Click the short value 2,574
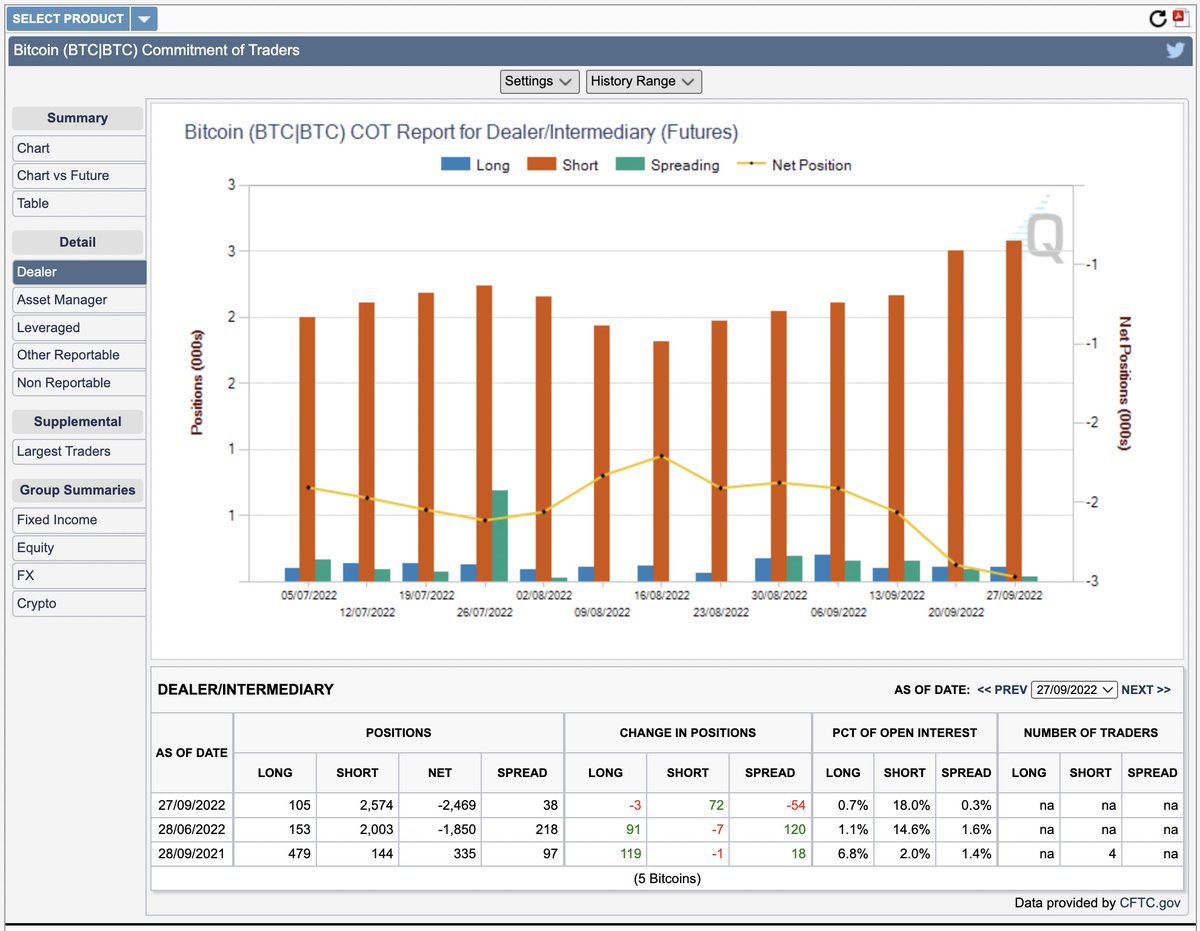 pyautogui.click(x=375, y=805)
